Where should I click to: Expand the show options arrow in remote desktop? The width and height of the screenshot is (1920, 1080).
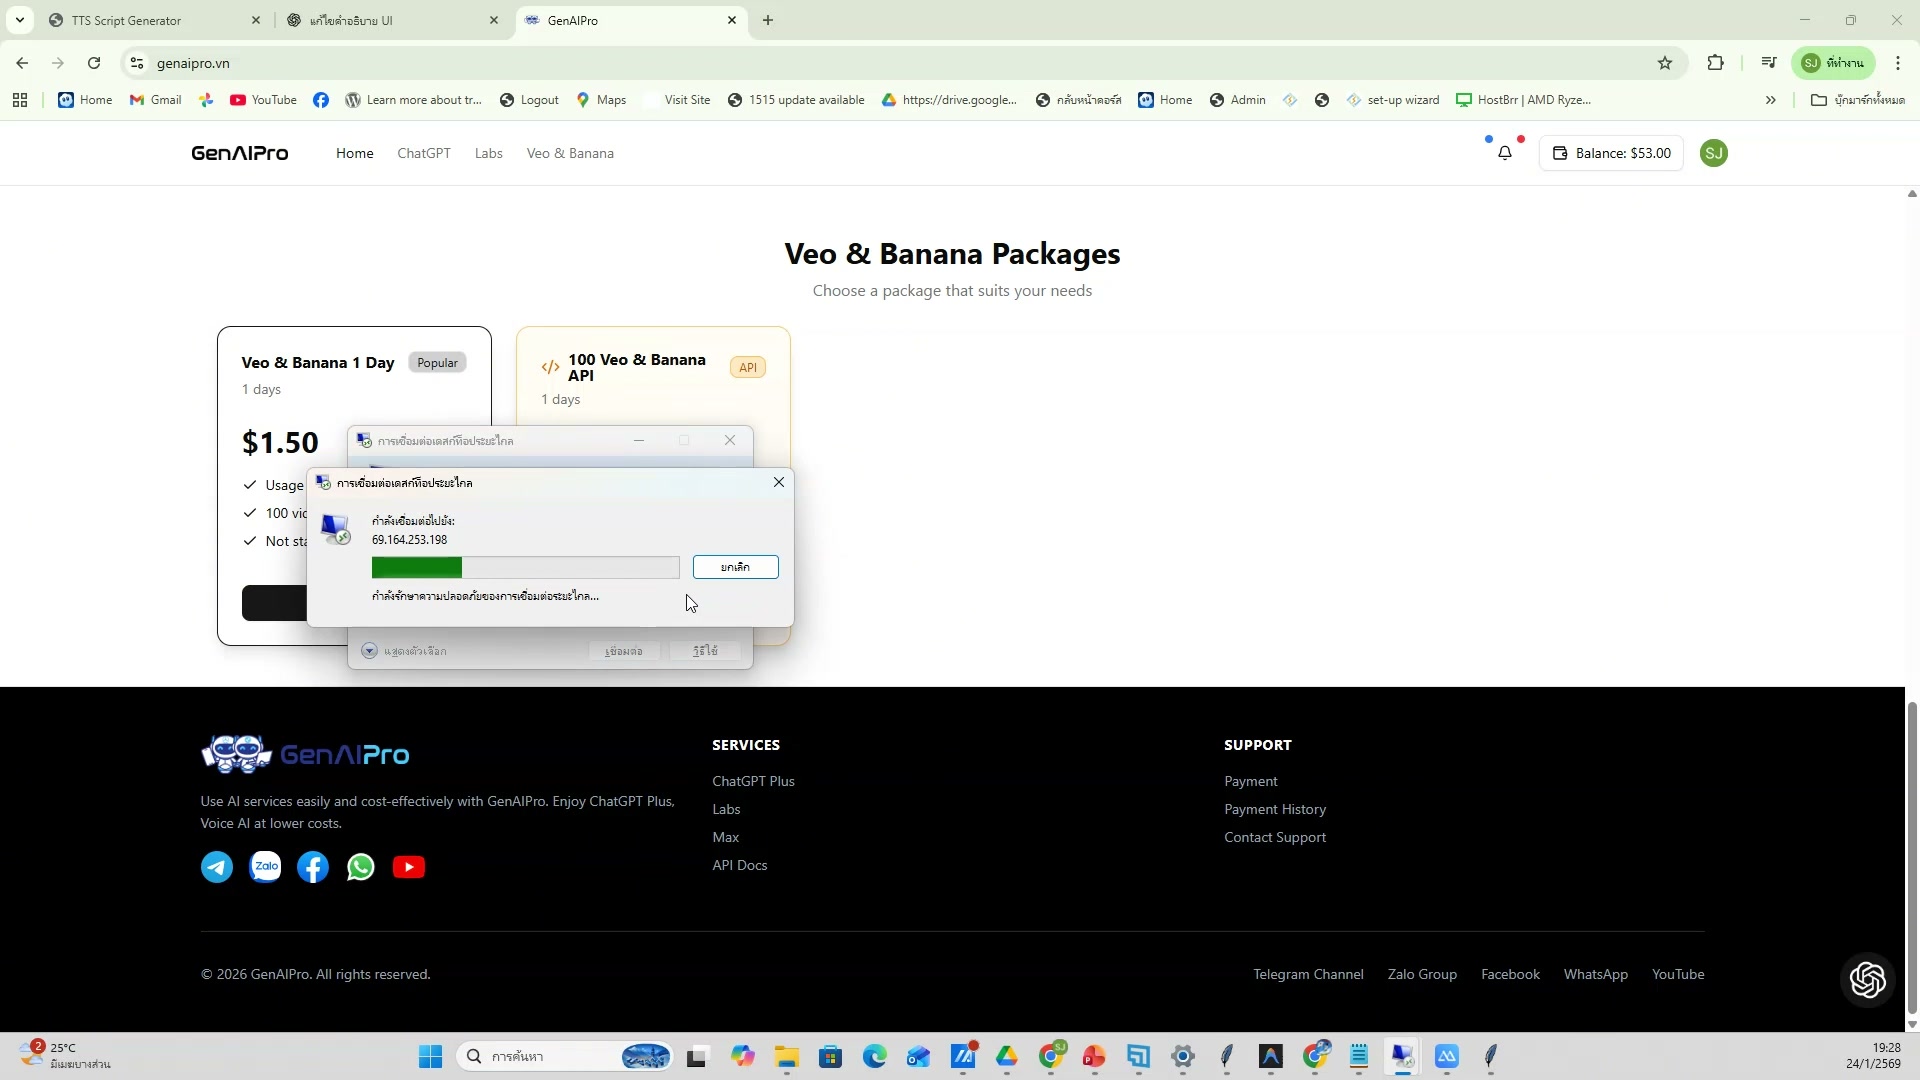(369, 651)
